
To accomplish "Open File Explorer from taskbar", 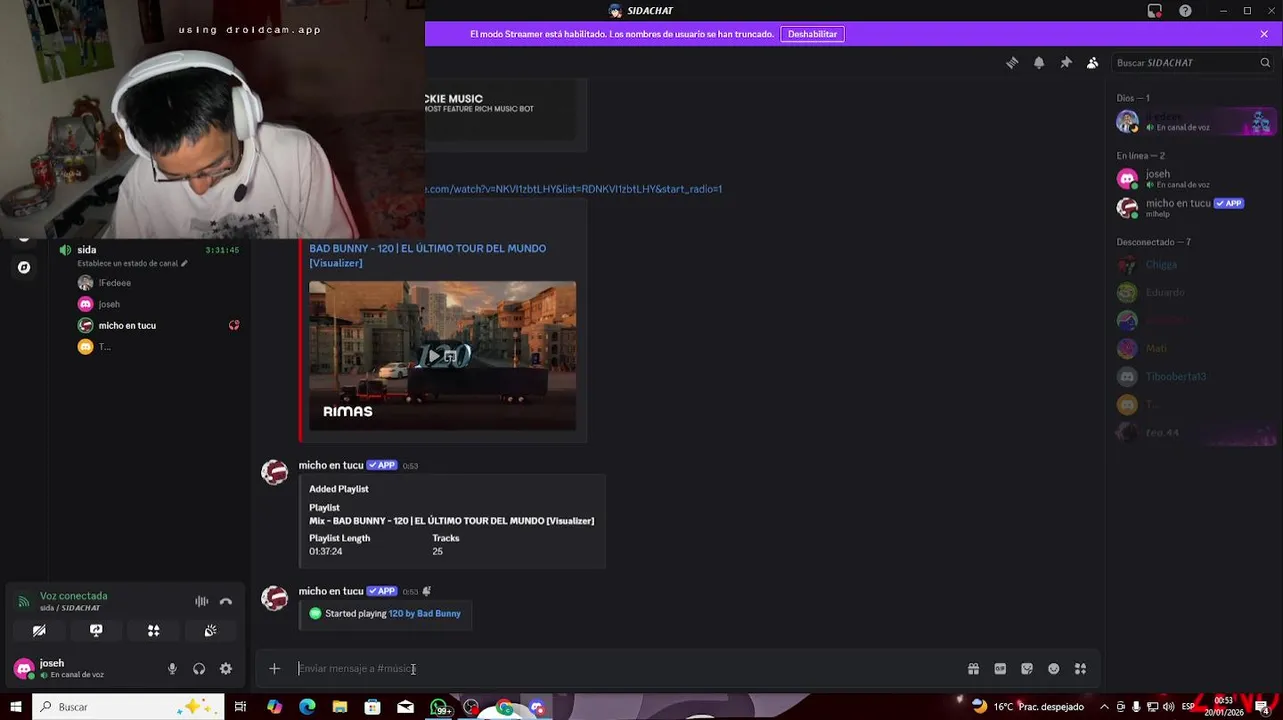I will coord(340,707).
